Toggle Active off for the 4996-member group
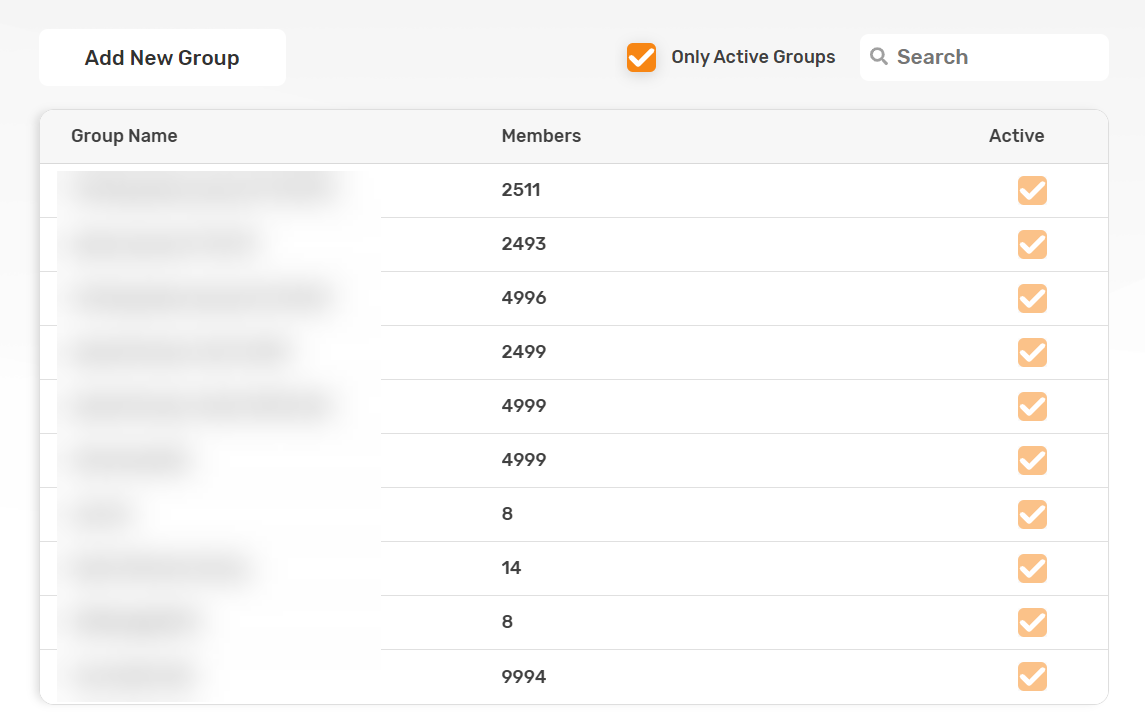The width and height of the screenshot is (1145, 725). [1032, 298]
